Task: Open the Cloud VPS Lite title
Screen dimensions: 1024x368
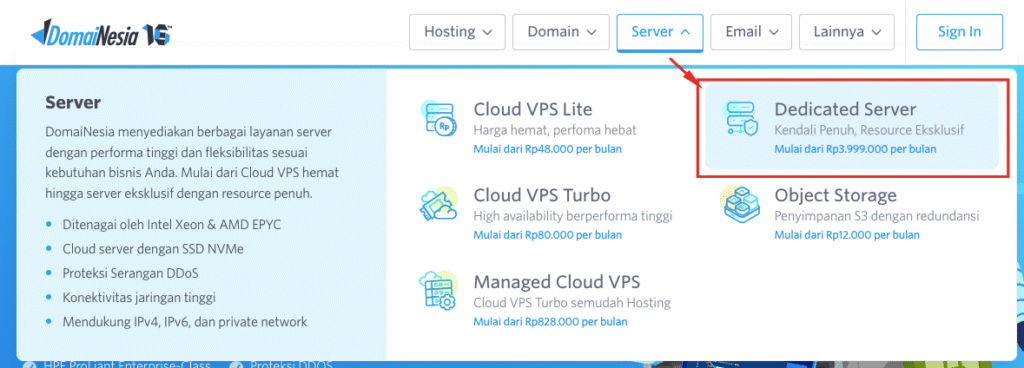Action: [533, 109]
